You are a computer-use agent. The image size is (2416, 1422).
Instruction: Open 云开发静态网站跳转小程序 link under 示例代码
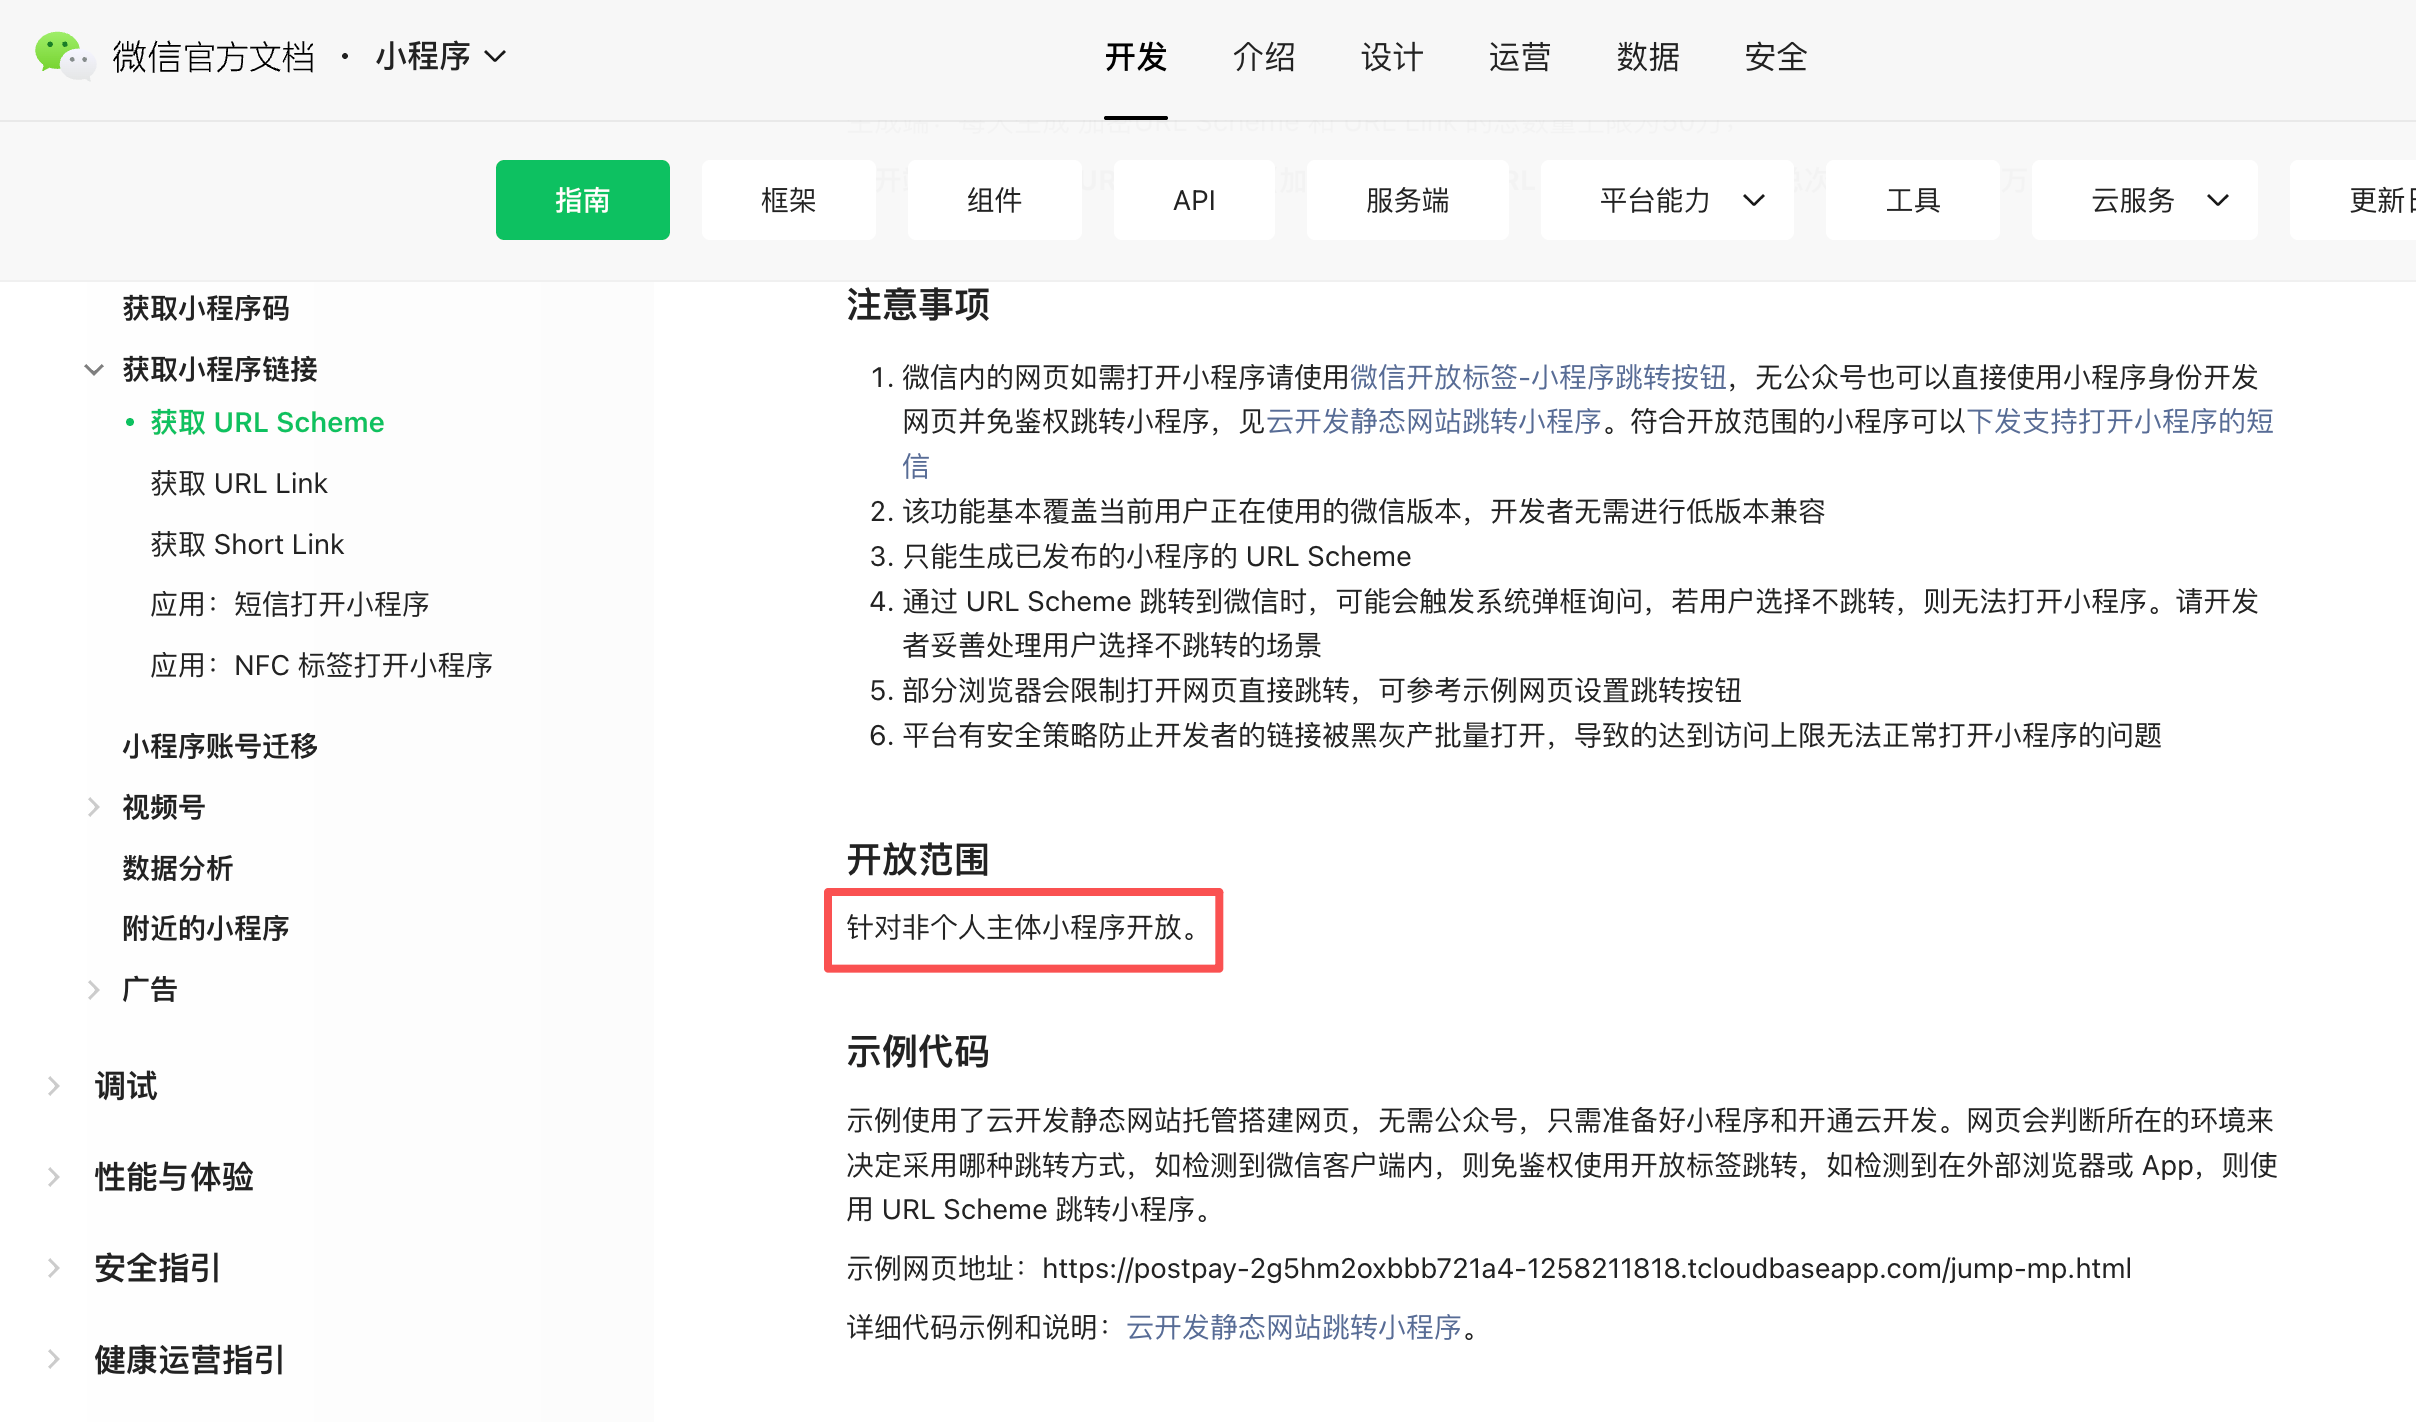[1294, 1327]
